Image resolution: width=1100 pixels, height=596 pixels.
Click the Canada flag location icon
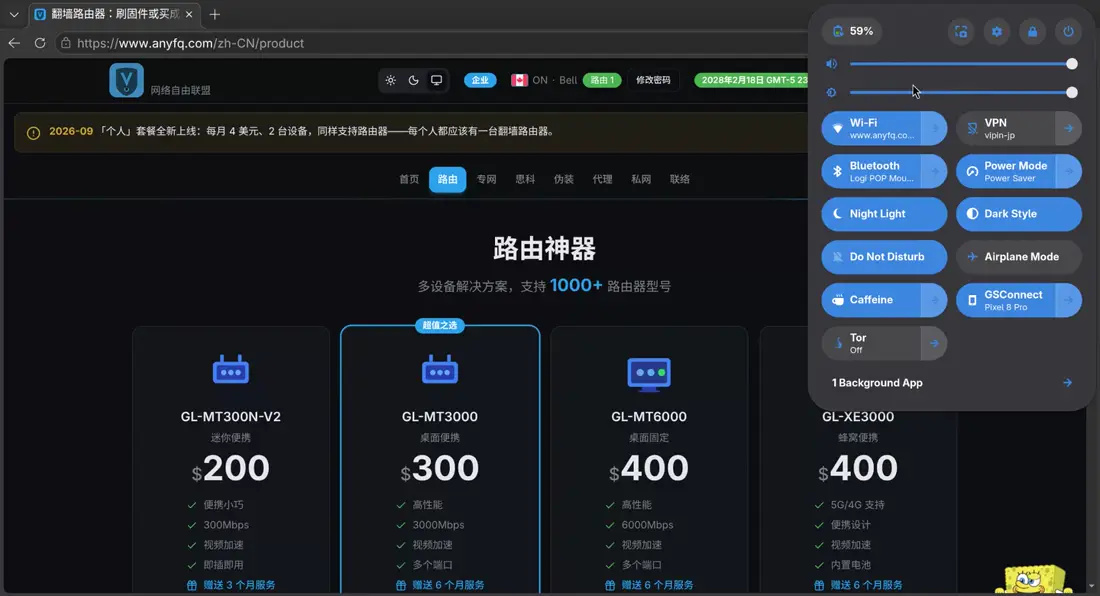click(x=519, y=80)
